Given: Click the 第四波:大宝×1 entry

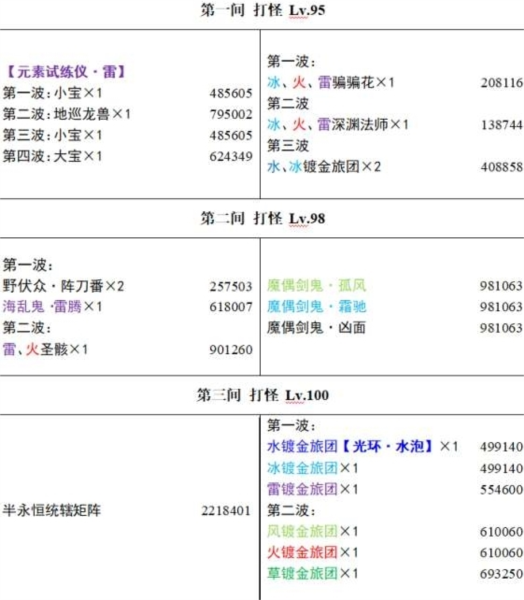Looking at the screenshot, I should 52,156.
